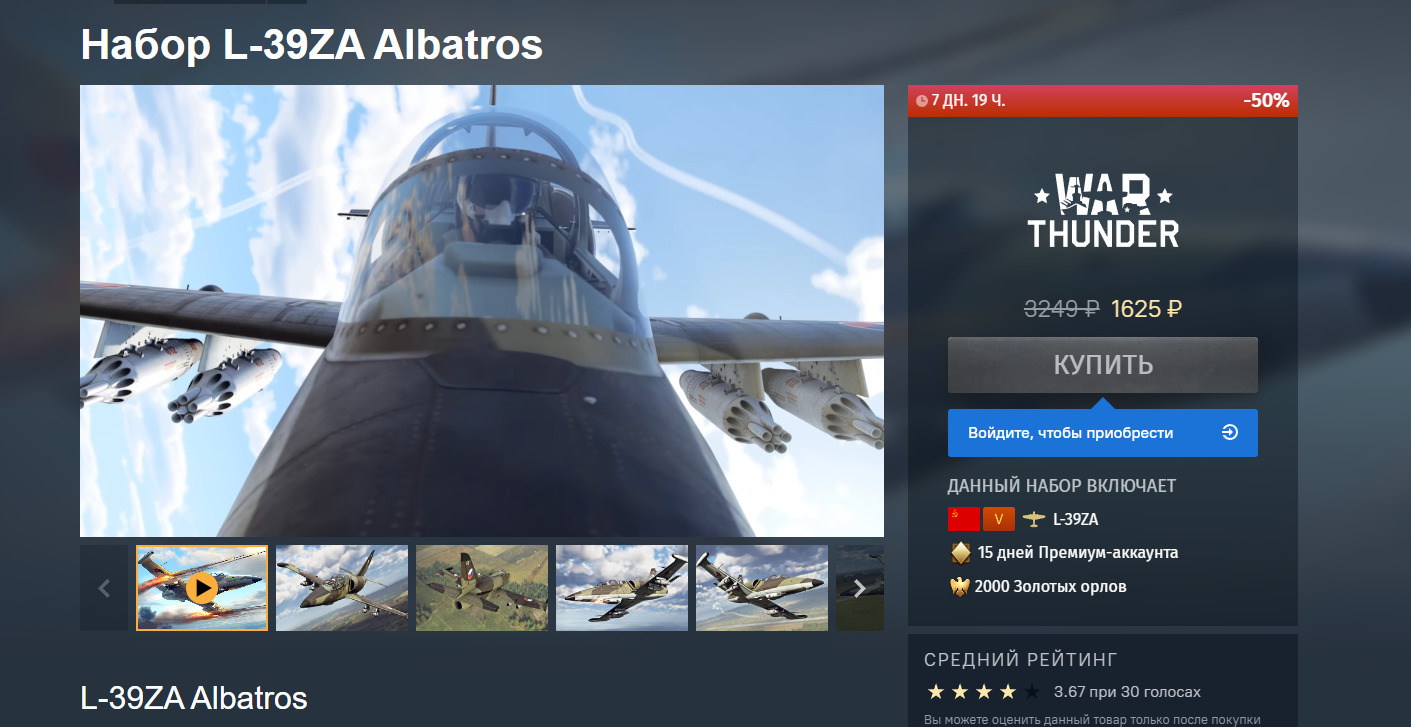Click the main cockpit preview image
The width and height of the screenshot is (1411, 727).
point(482,311)
